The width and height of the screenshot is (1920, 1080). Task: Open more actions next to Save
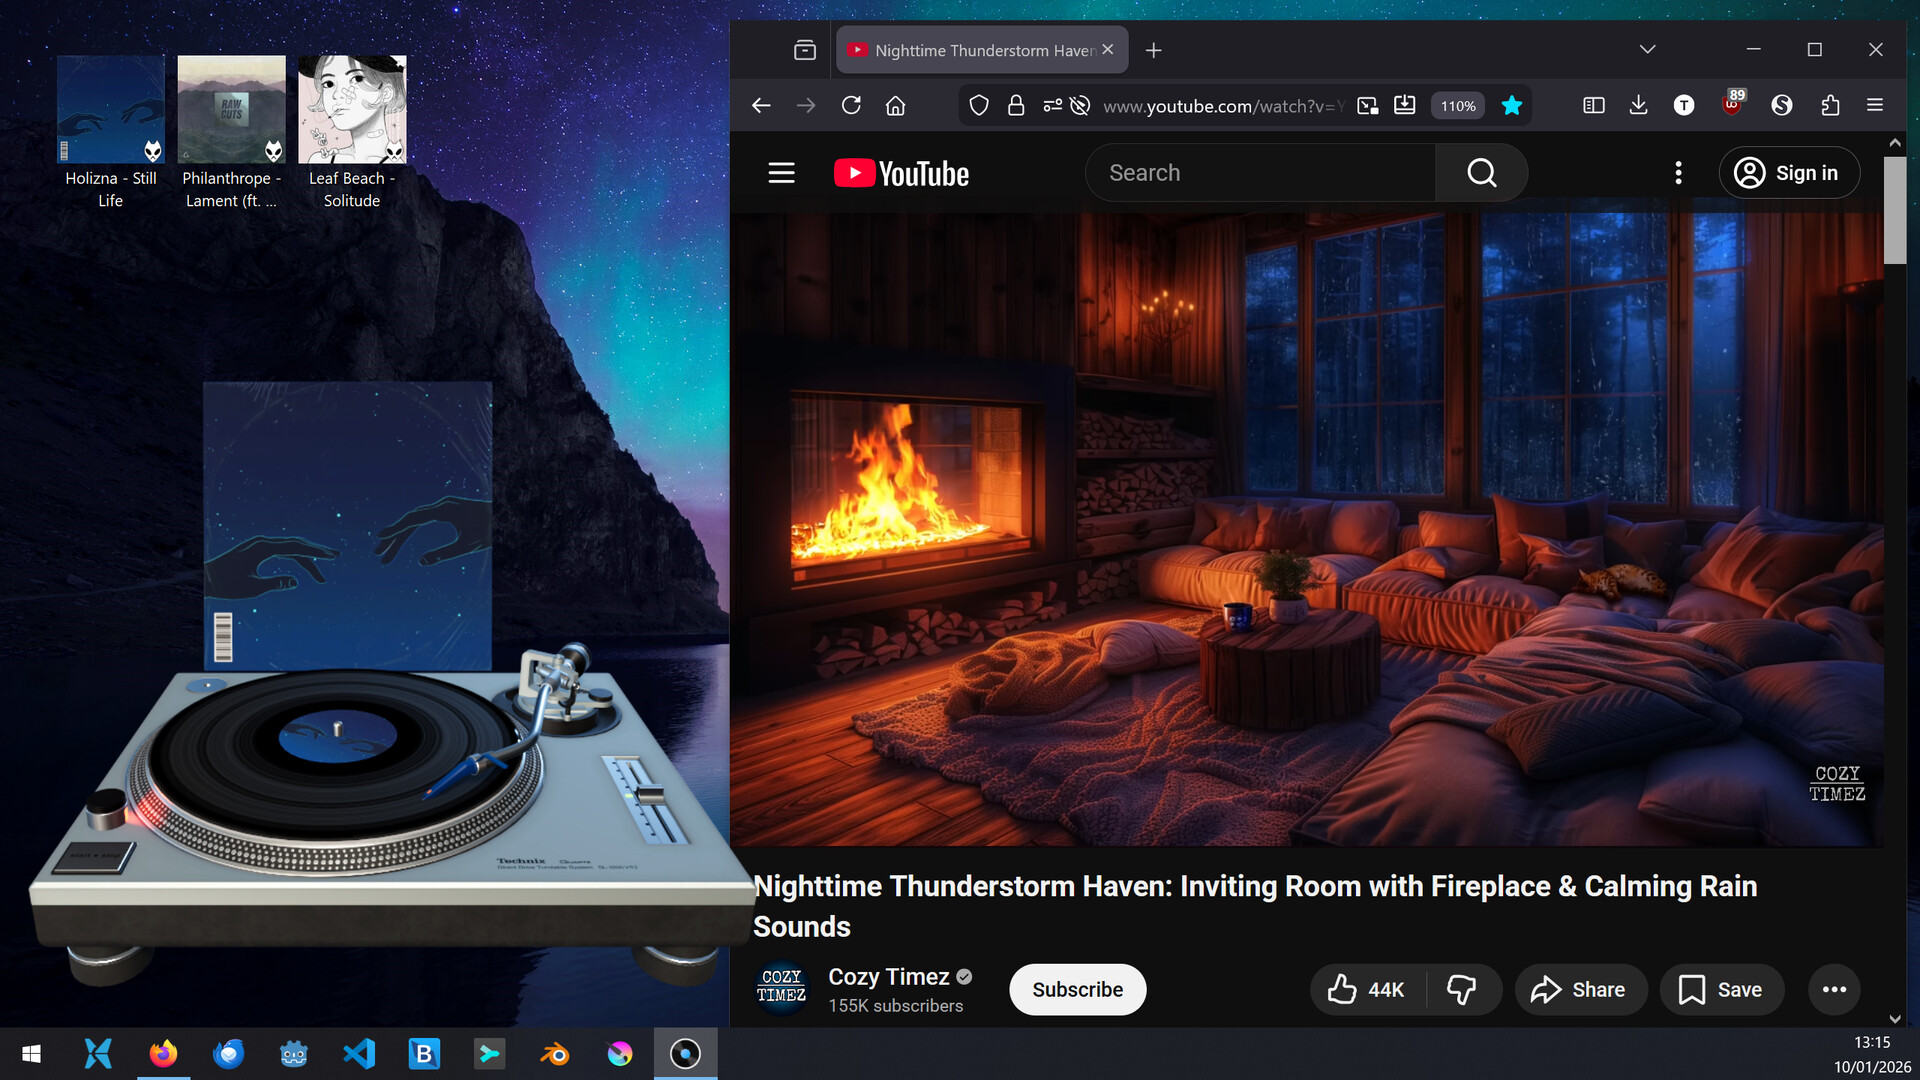(x=1834, y=989)
